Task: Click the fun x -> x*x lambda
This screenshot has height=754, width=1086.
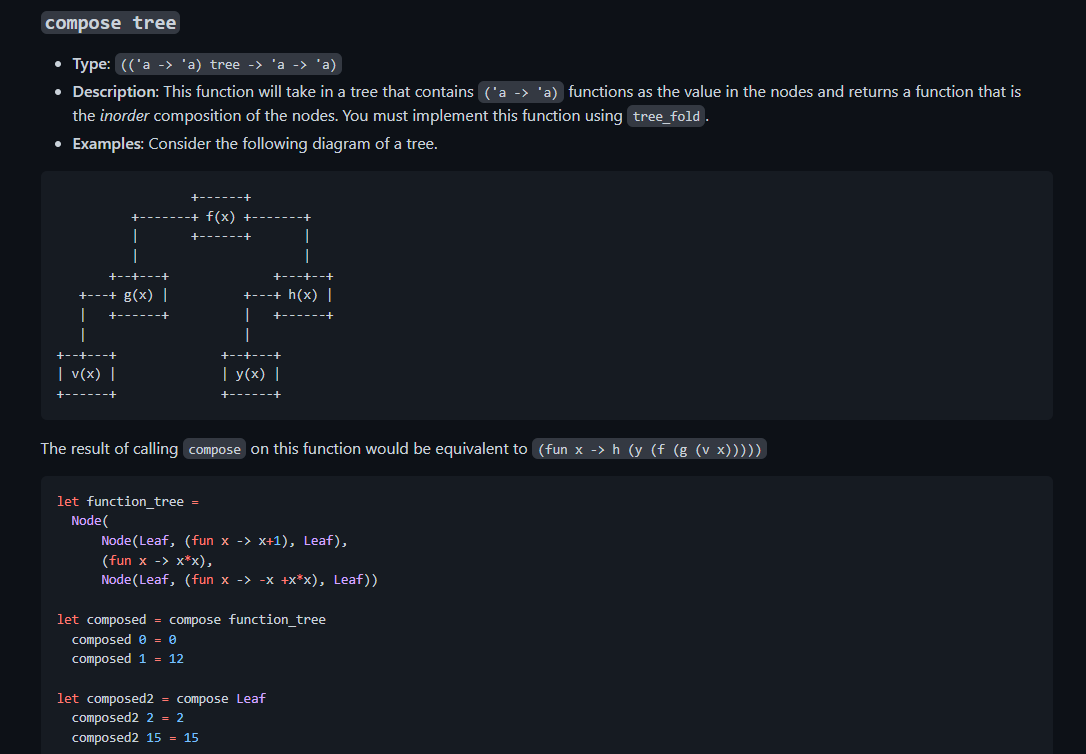Action: (x=156, y=559)
